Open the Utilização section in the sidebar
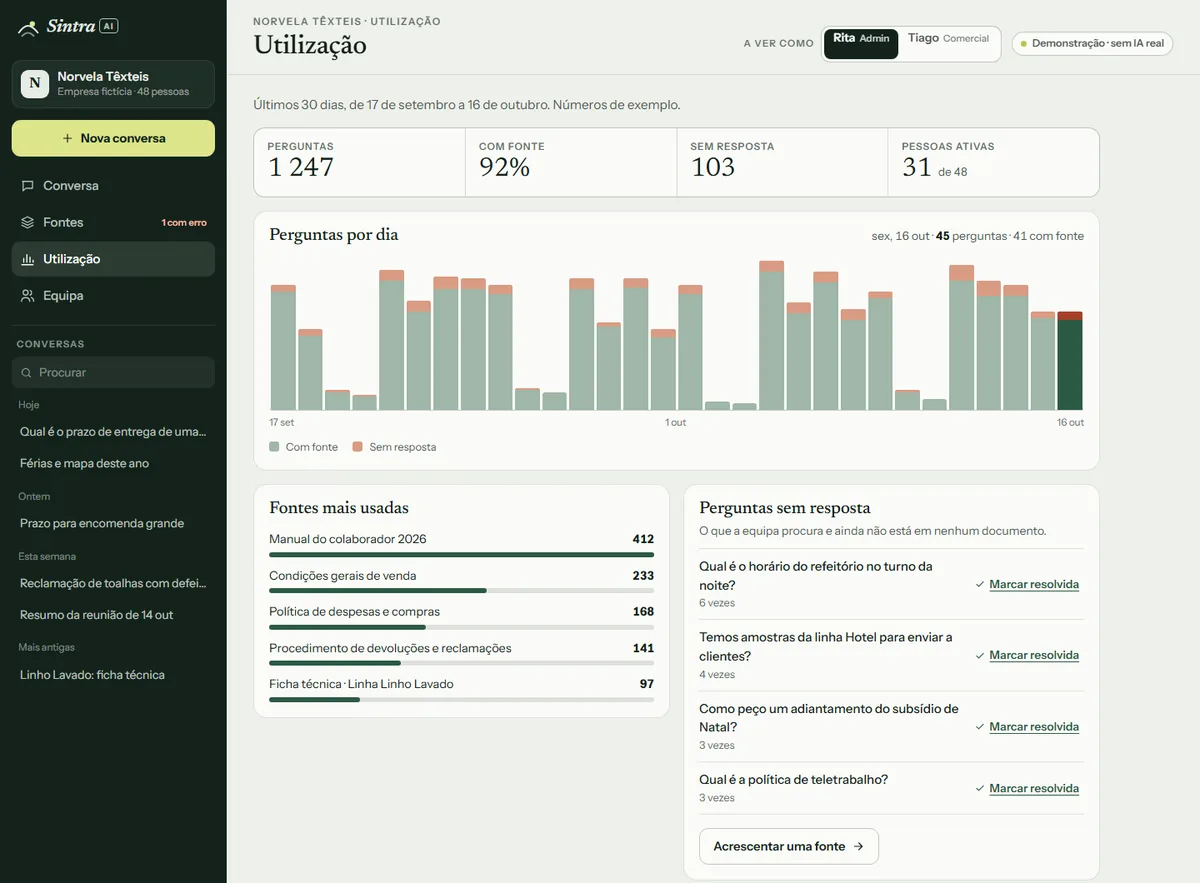 113,259
